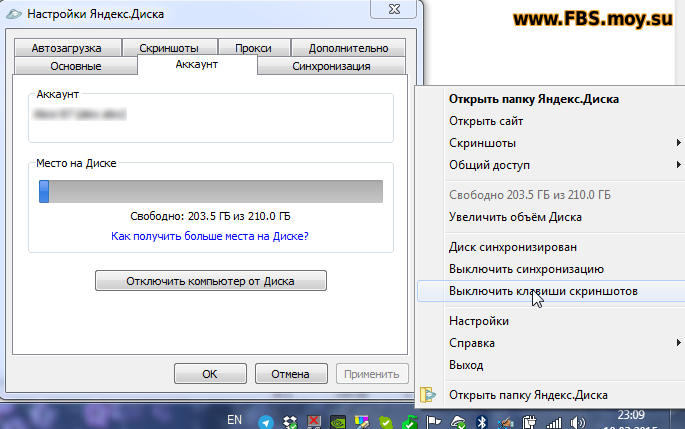
Task: Open the Dropbox tray icon
Action: point(290,422)
